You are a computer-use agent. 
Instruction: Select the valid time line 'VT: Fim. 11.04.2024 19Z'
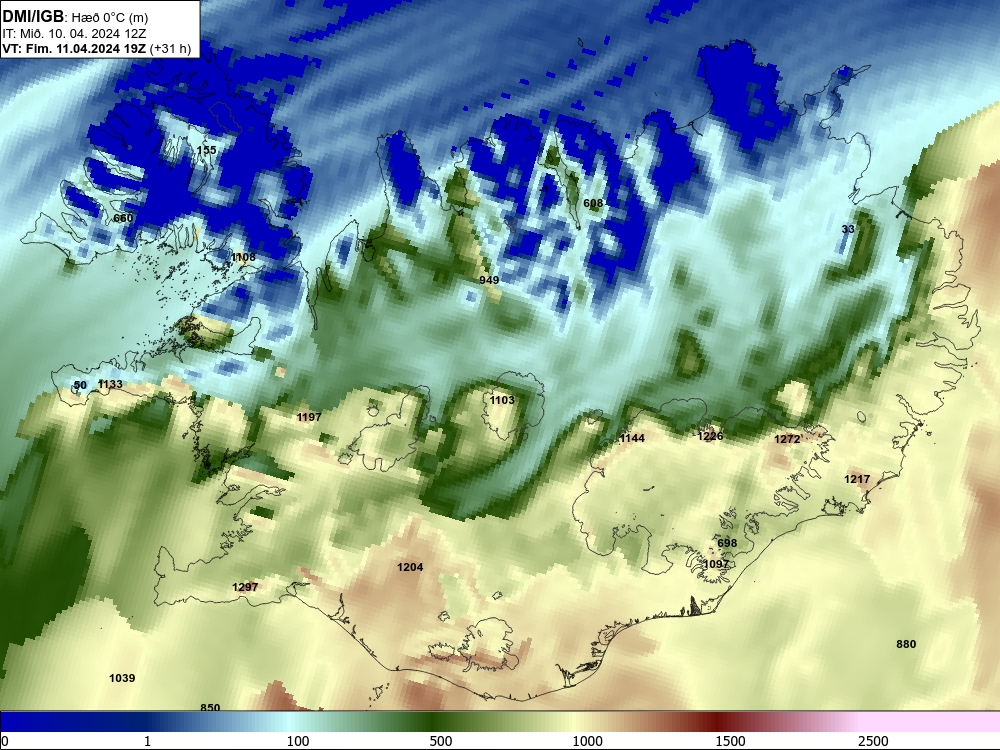[x=74, y=49]
